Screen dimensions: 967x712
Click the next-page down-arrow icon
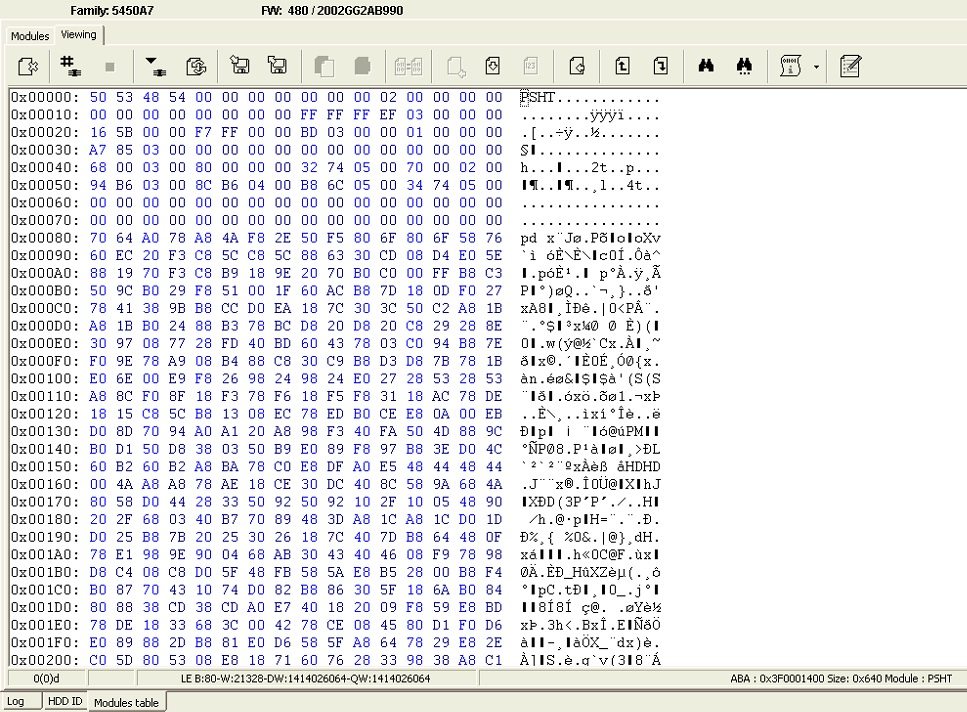660,65
